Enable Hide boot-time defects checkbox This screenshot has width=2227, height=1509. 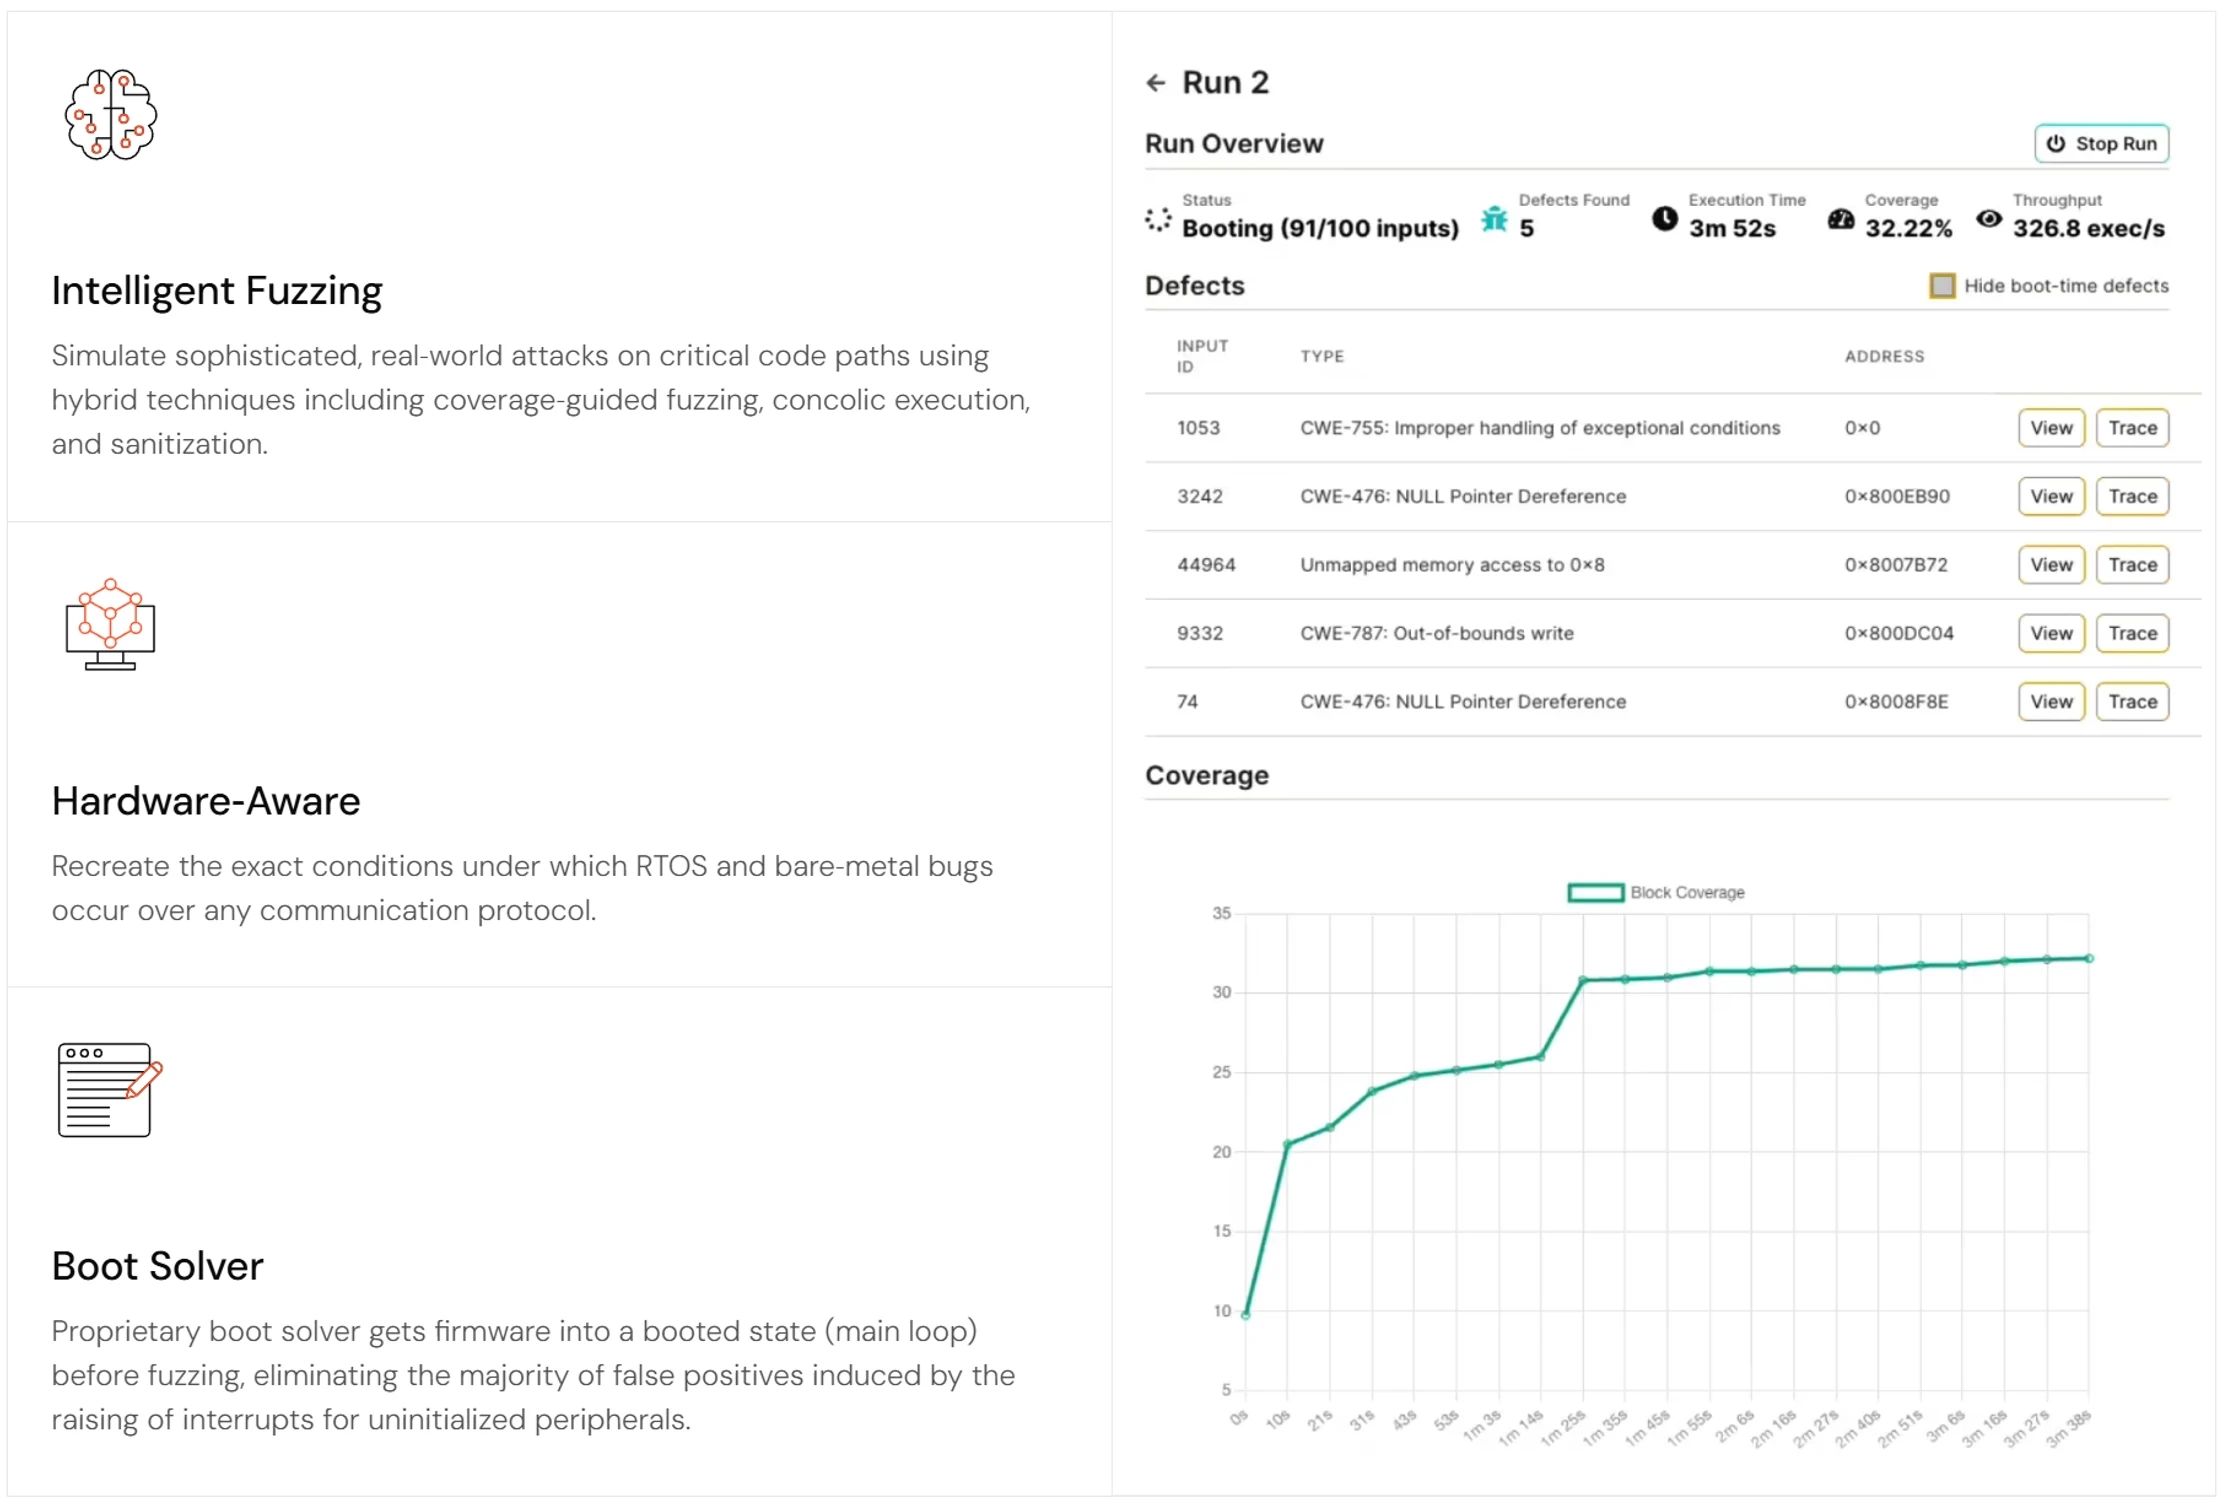[1942, 286]
